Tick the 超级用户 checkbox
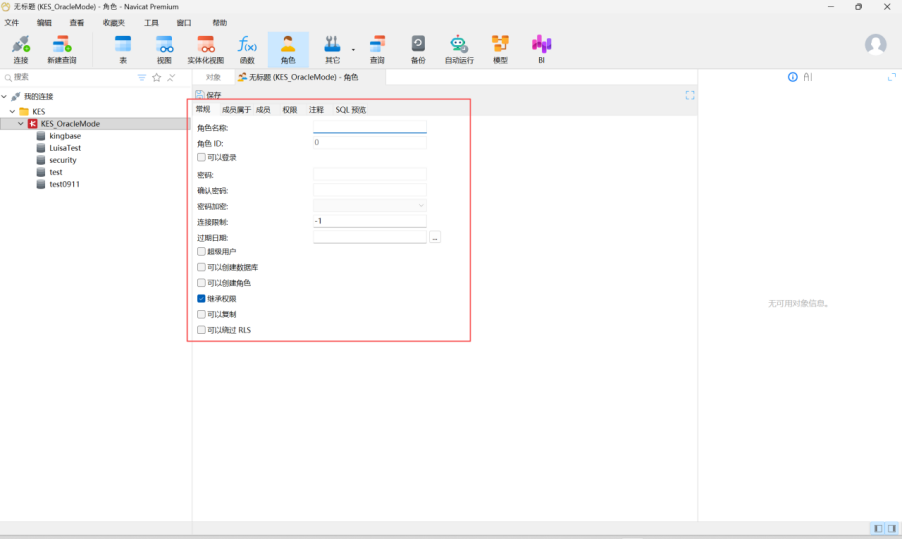903x539 pixels. (202, 252)
